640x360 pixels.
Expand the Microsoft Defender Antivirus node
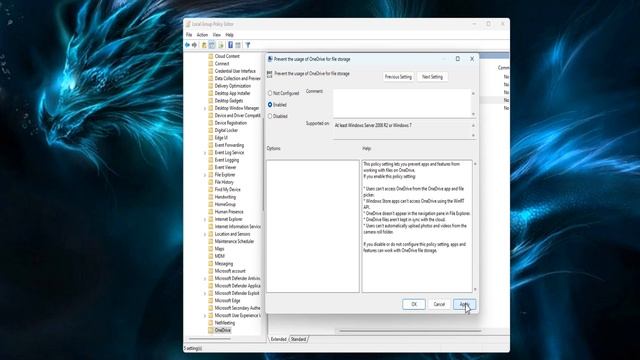point(205,279)
